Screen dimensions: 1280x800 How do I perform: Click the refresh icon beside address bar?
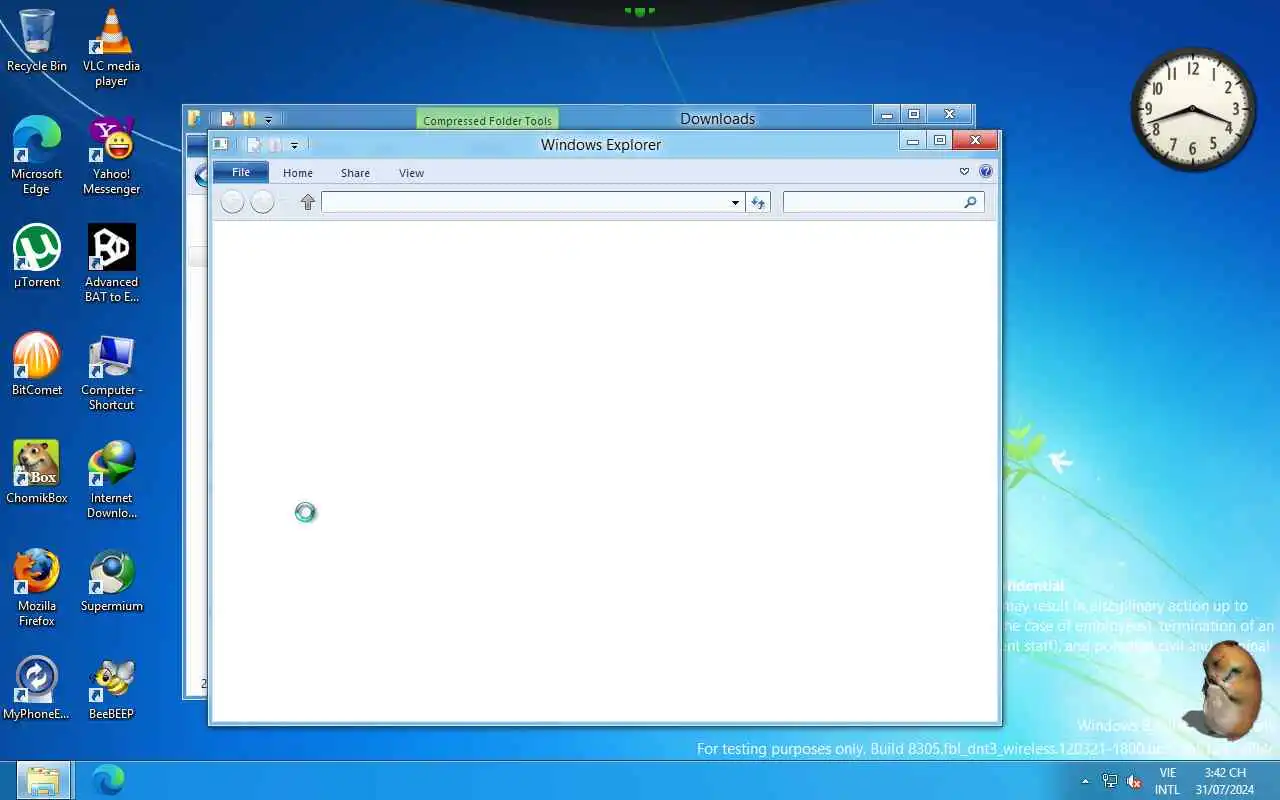758,202
